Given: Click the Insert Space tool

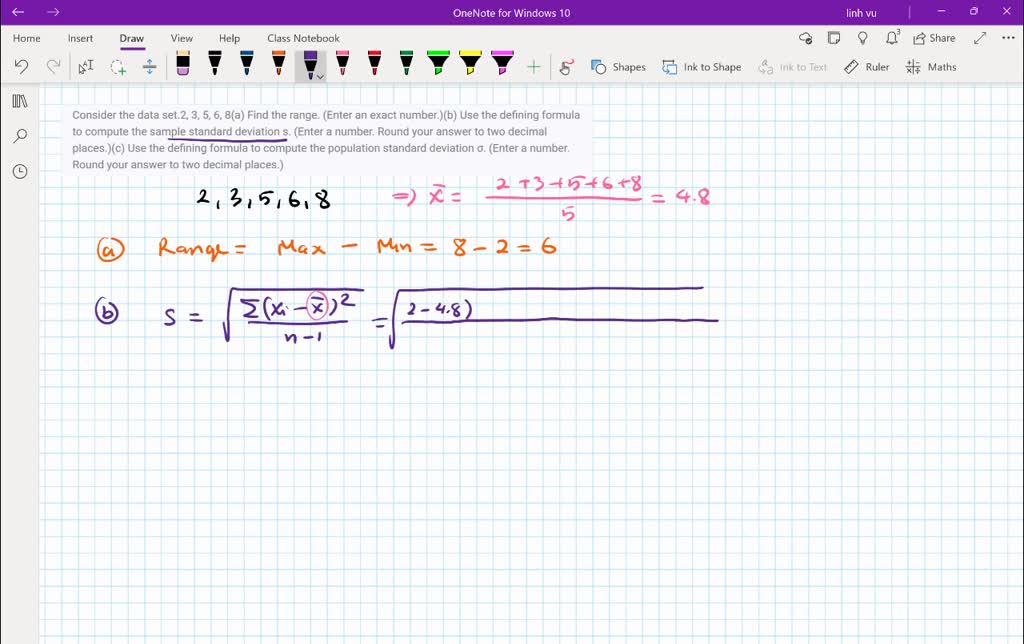Looking at the screenshot, I should tap(149, 66).
